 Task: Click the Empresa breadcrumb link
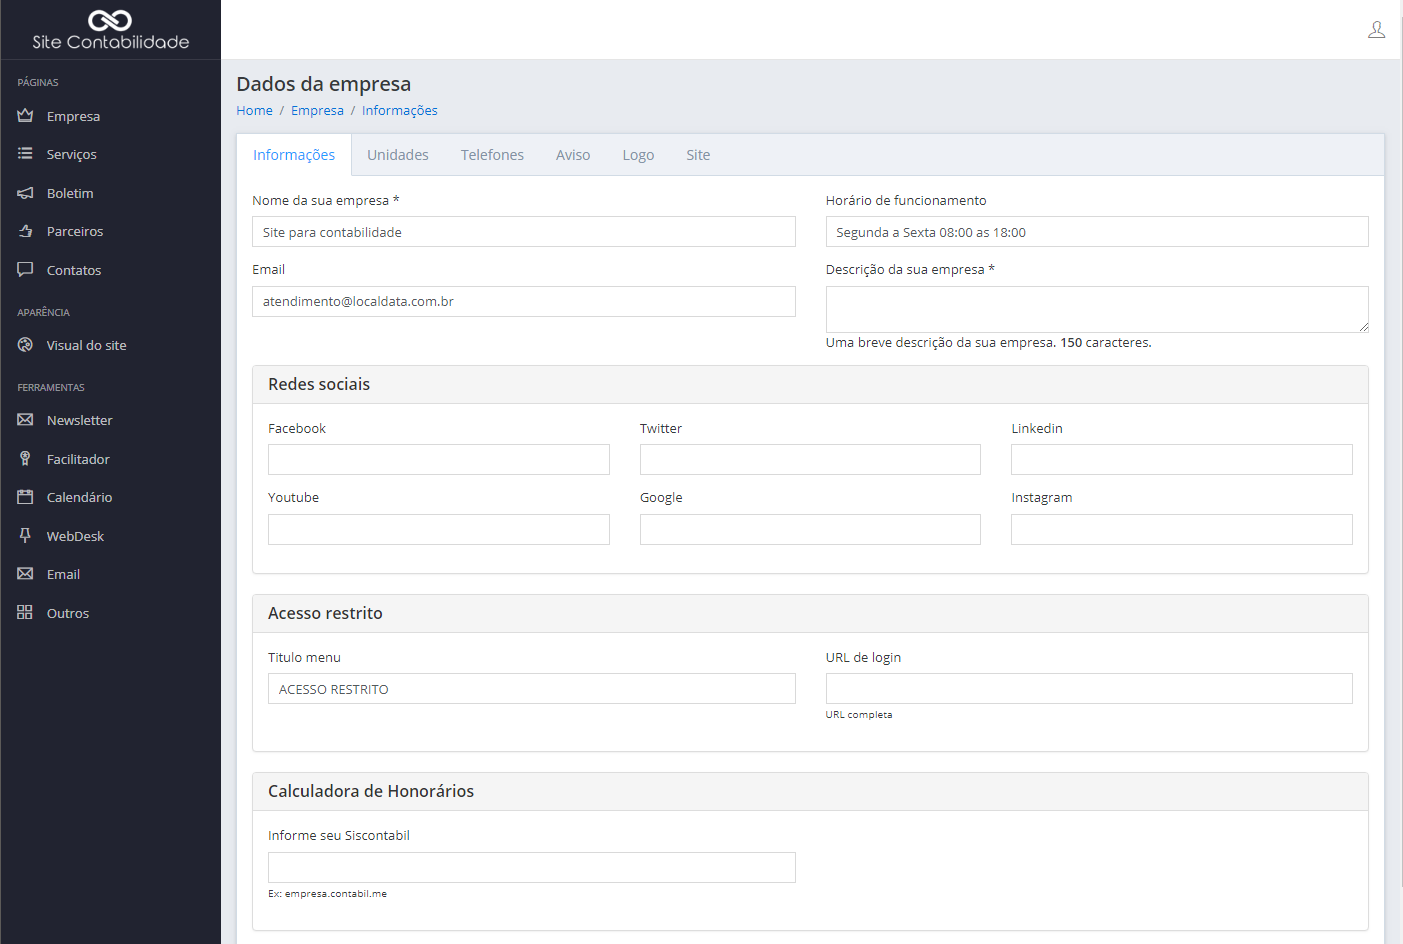(317, 111)
